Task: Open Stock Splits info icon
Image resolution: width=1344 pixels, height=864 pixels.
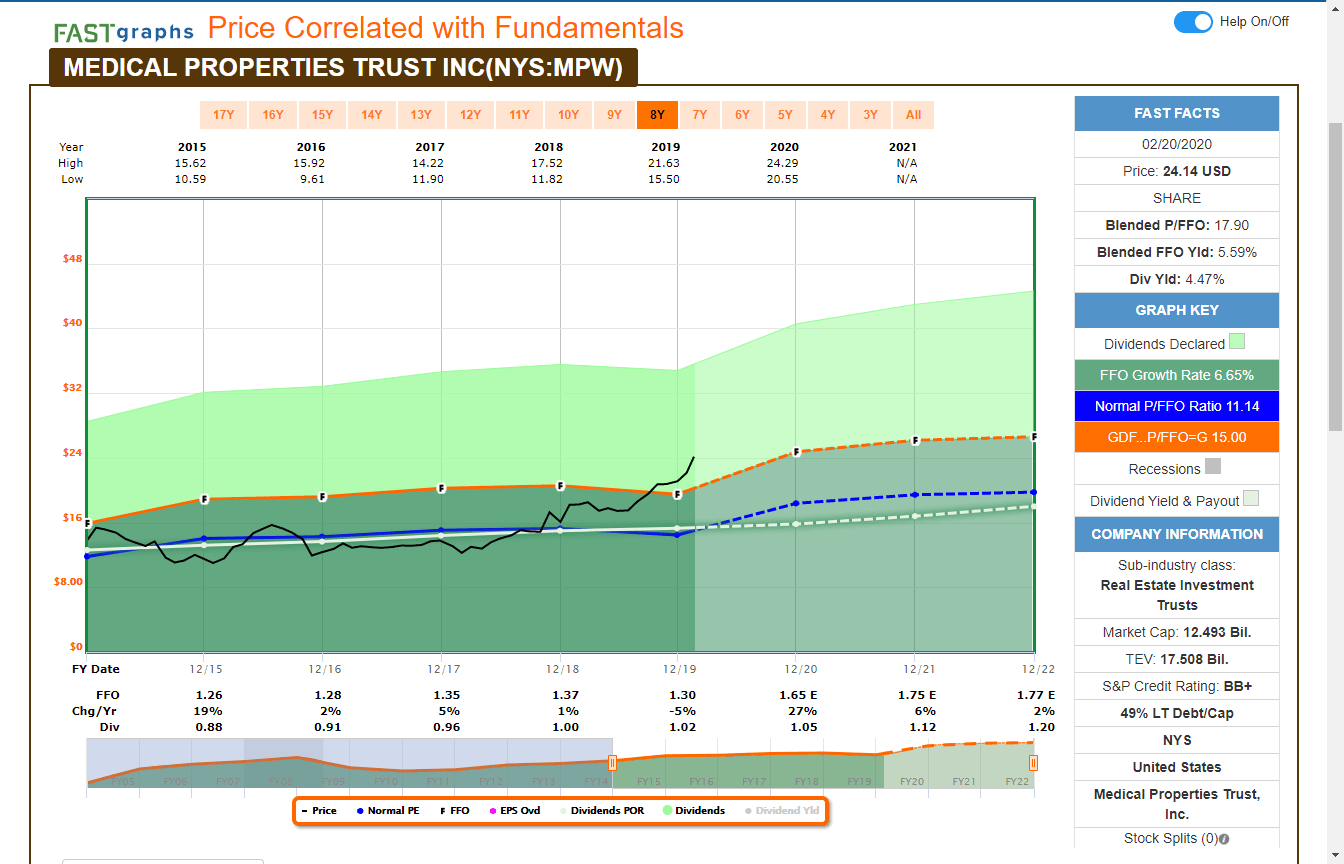Action: coord(1224,839)
